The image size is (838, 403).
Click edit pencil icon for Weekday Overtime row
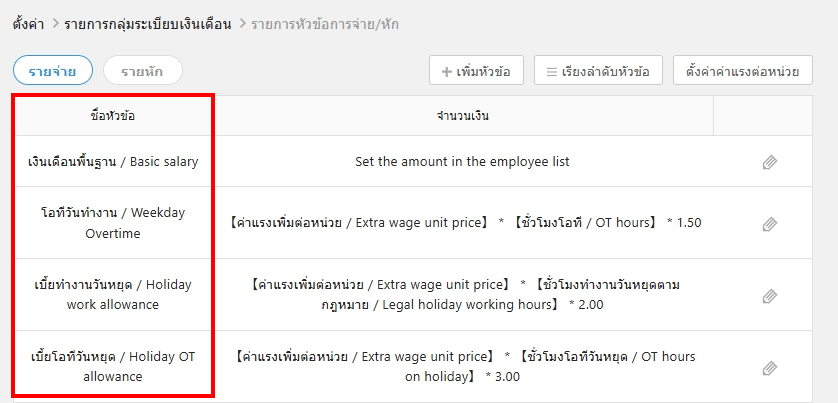tap(769, 224)
